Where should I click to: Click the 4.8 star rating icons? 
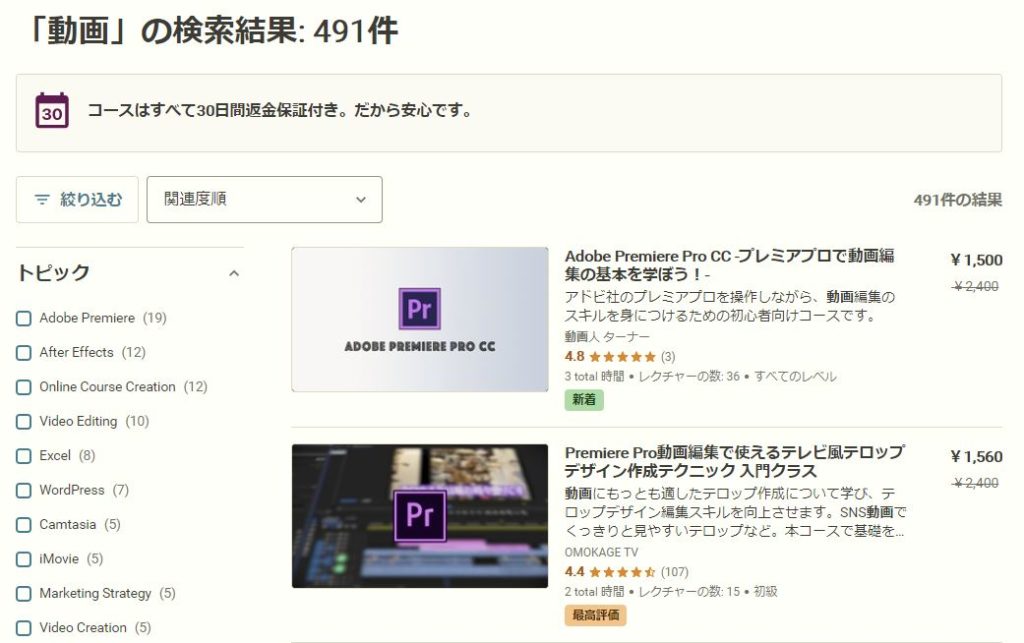(622, 356)
